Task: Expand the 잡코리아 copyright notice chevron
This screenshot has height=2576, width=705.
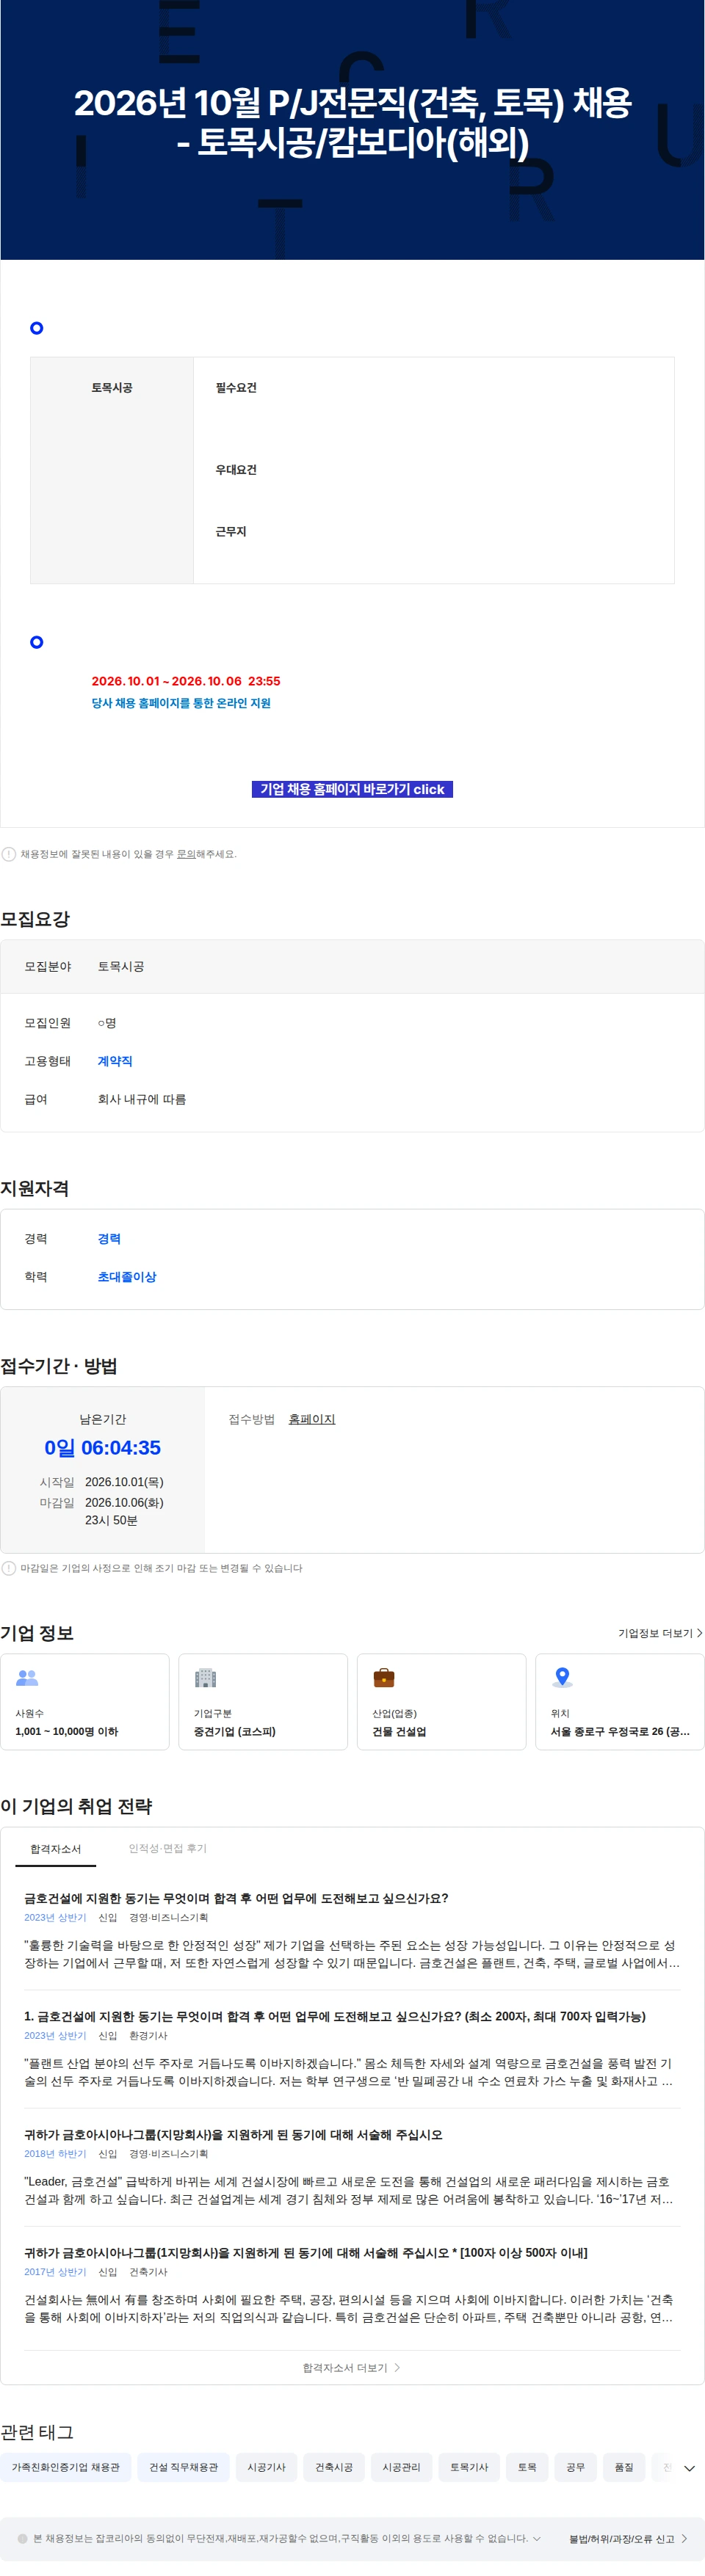Action: coord(537,2538)
